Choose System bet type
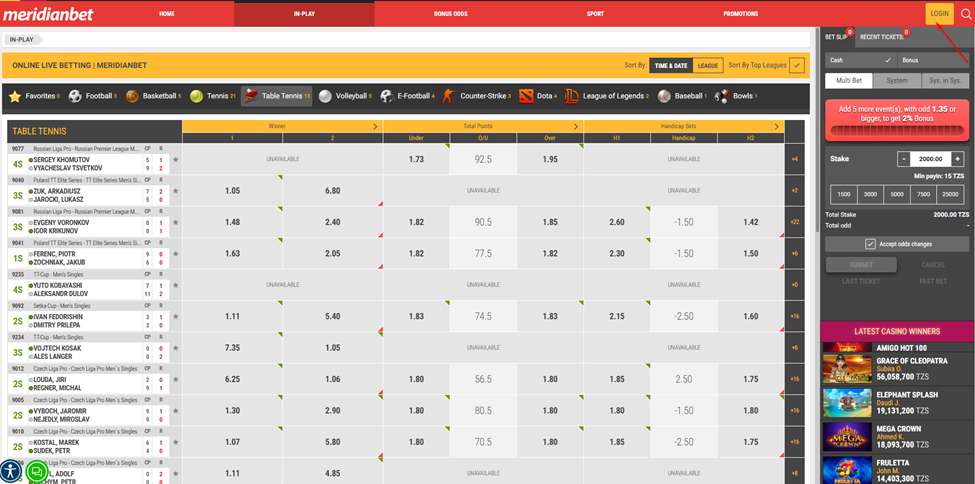 coord(897,81)
